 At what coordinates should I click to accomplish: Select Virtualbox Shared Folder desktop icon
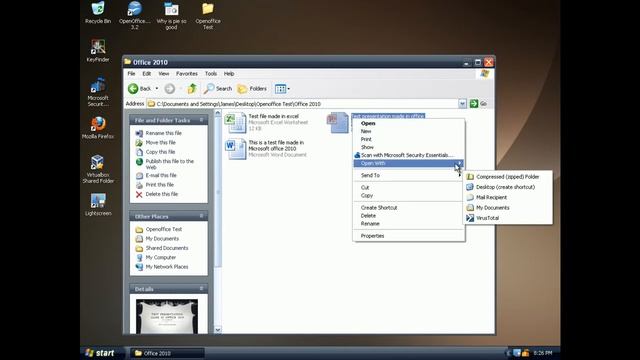click(98, 169)
